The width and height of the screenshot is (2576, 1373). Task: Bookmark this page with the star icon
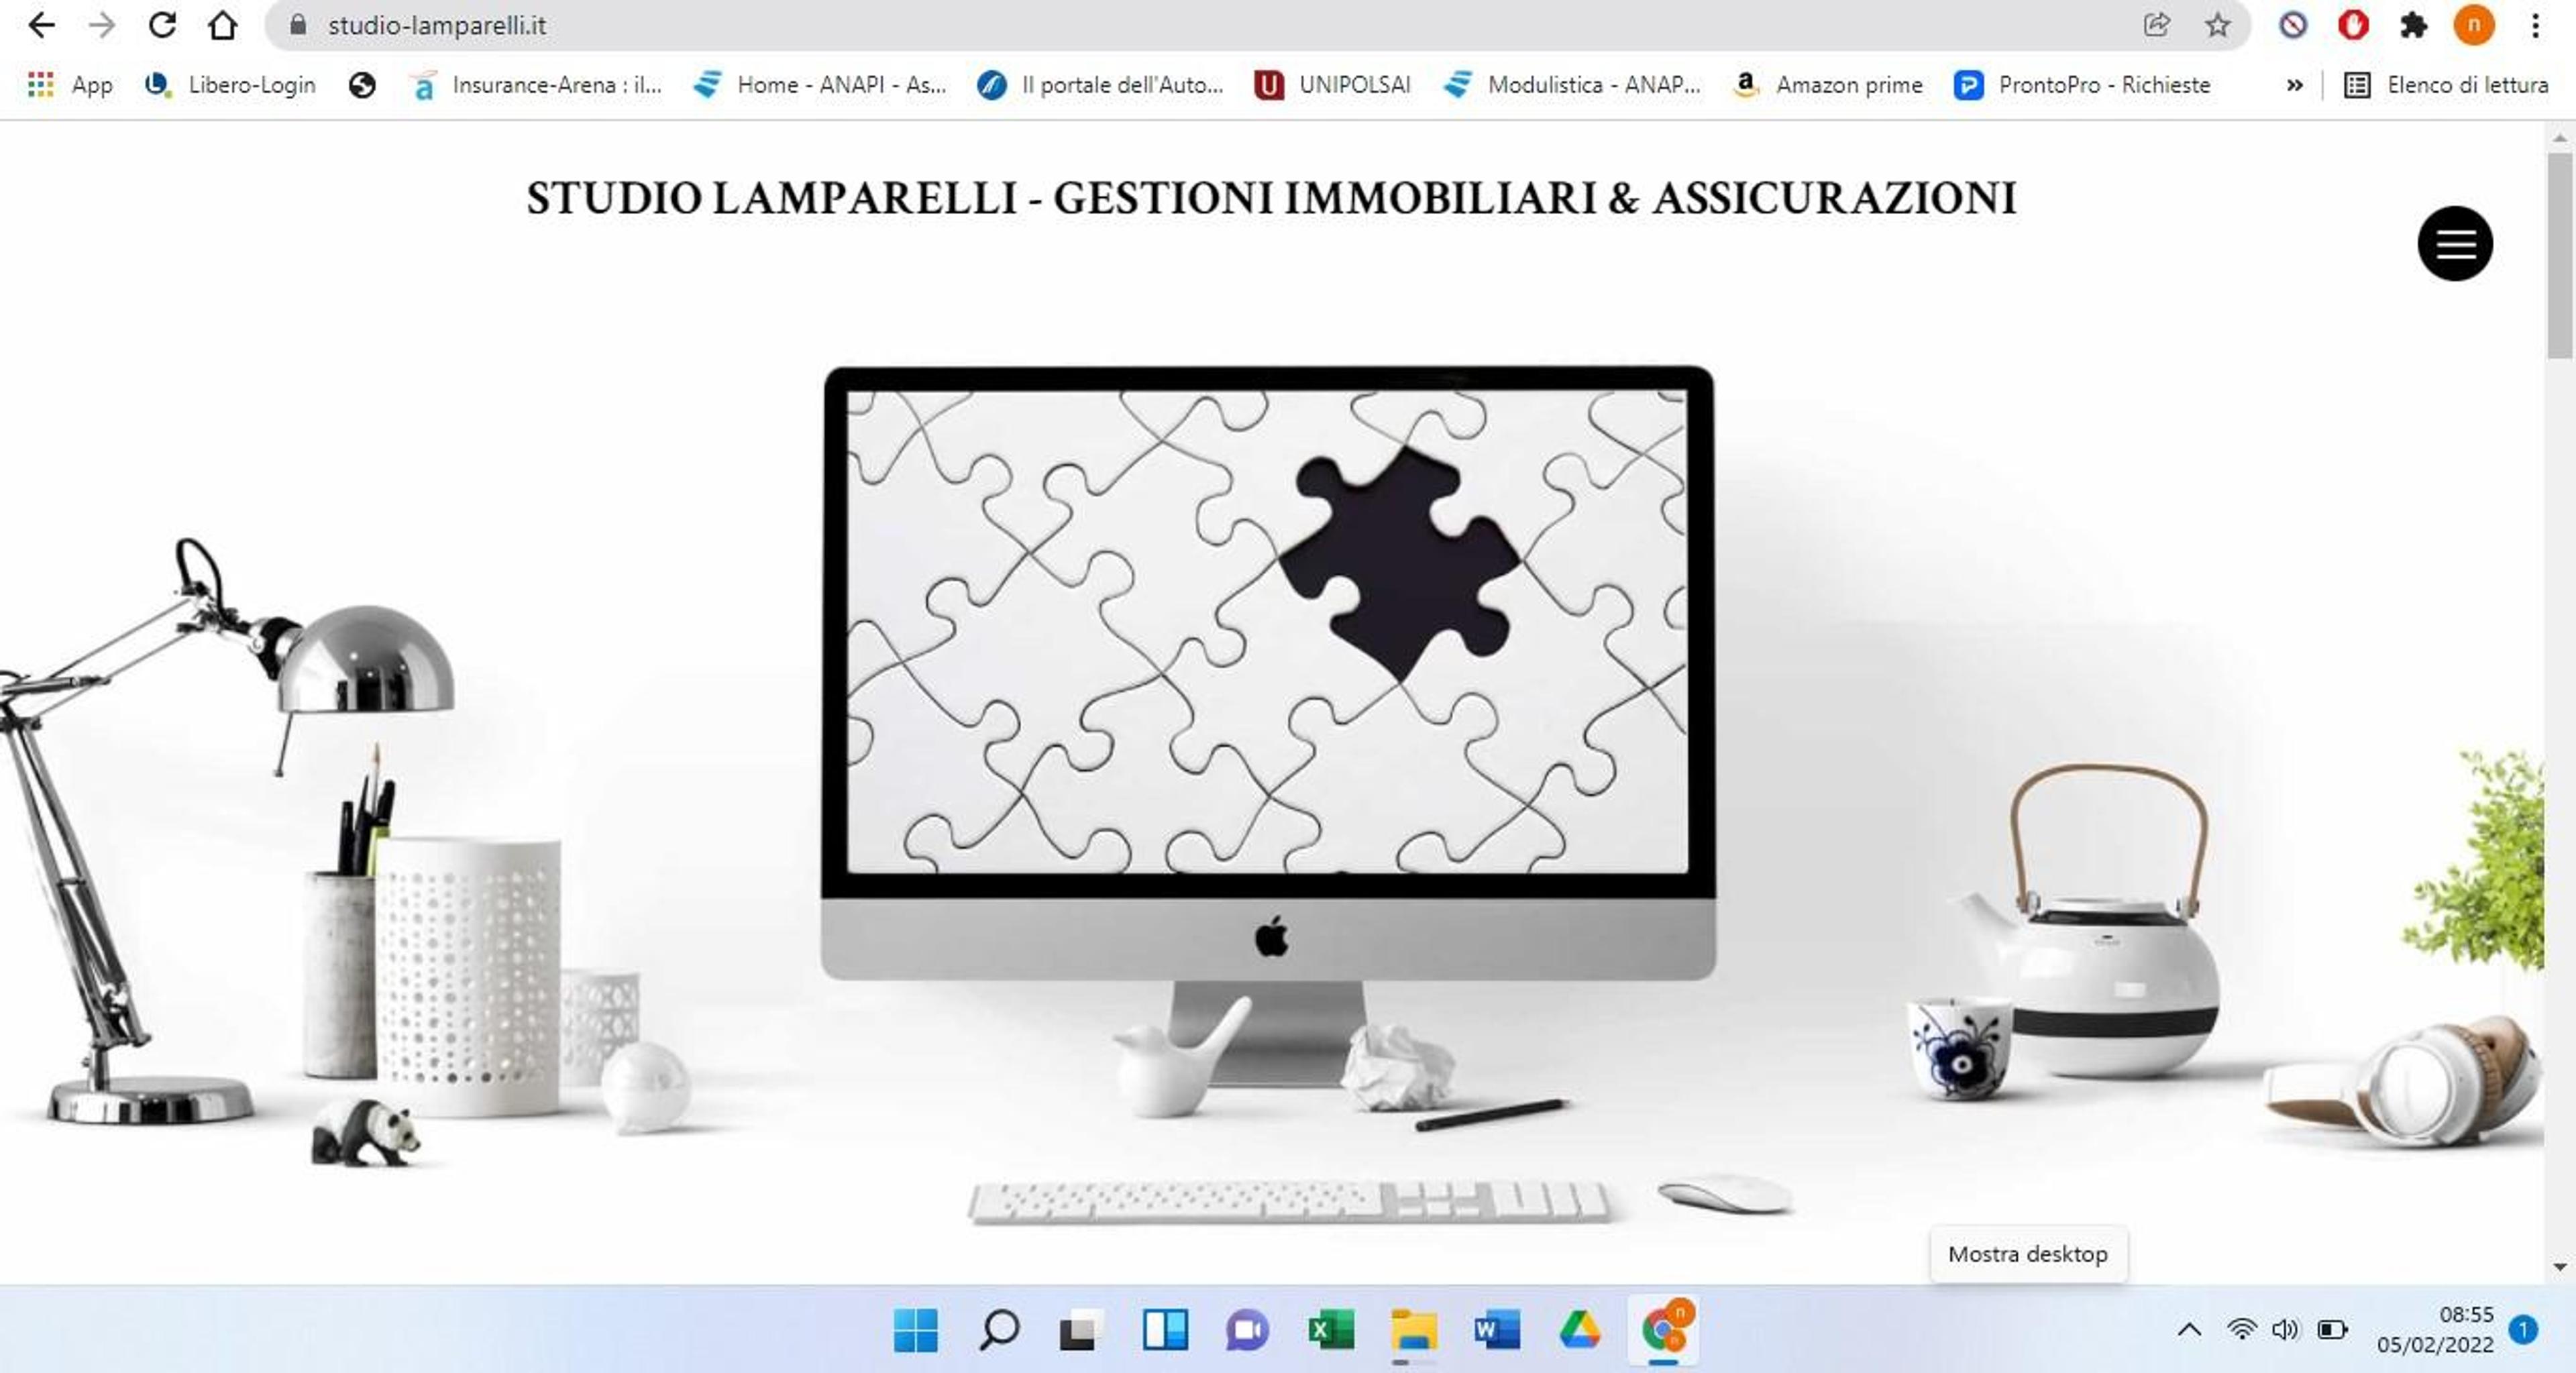click(2217, 25)
